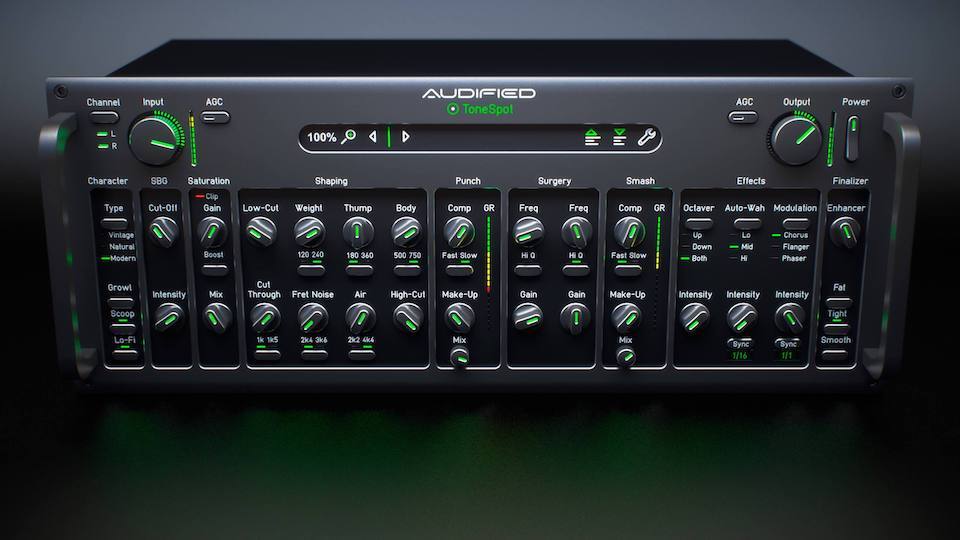The image size is (960, 540).
Task: Switch the Fret Noise 2k4/3k6 selector
Action: pos(314,354)
